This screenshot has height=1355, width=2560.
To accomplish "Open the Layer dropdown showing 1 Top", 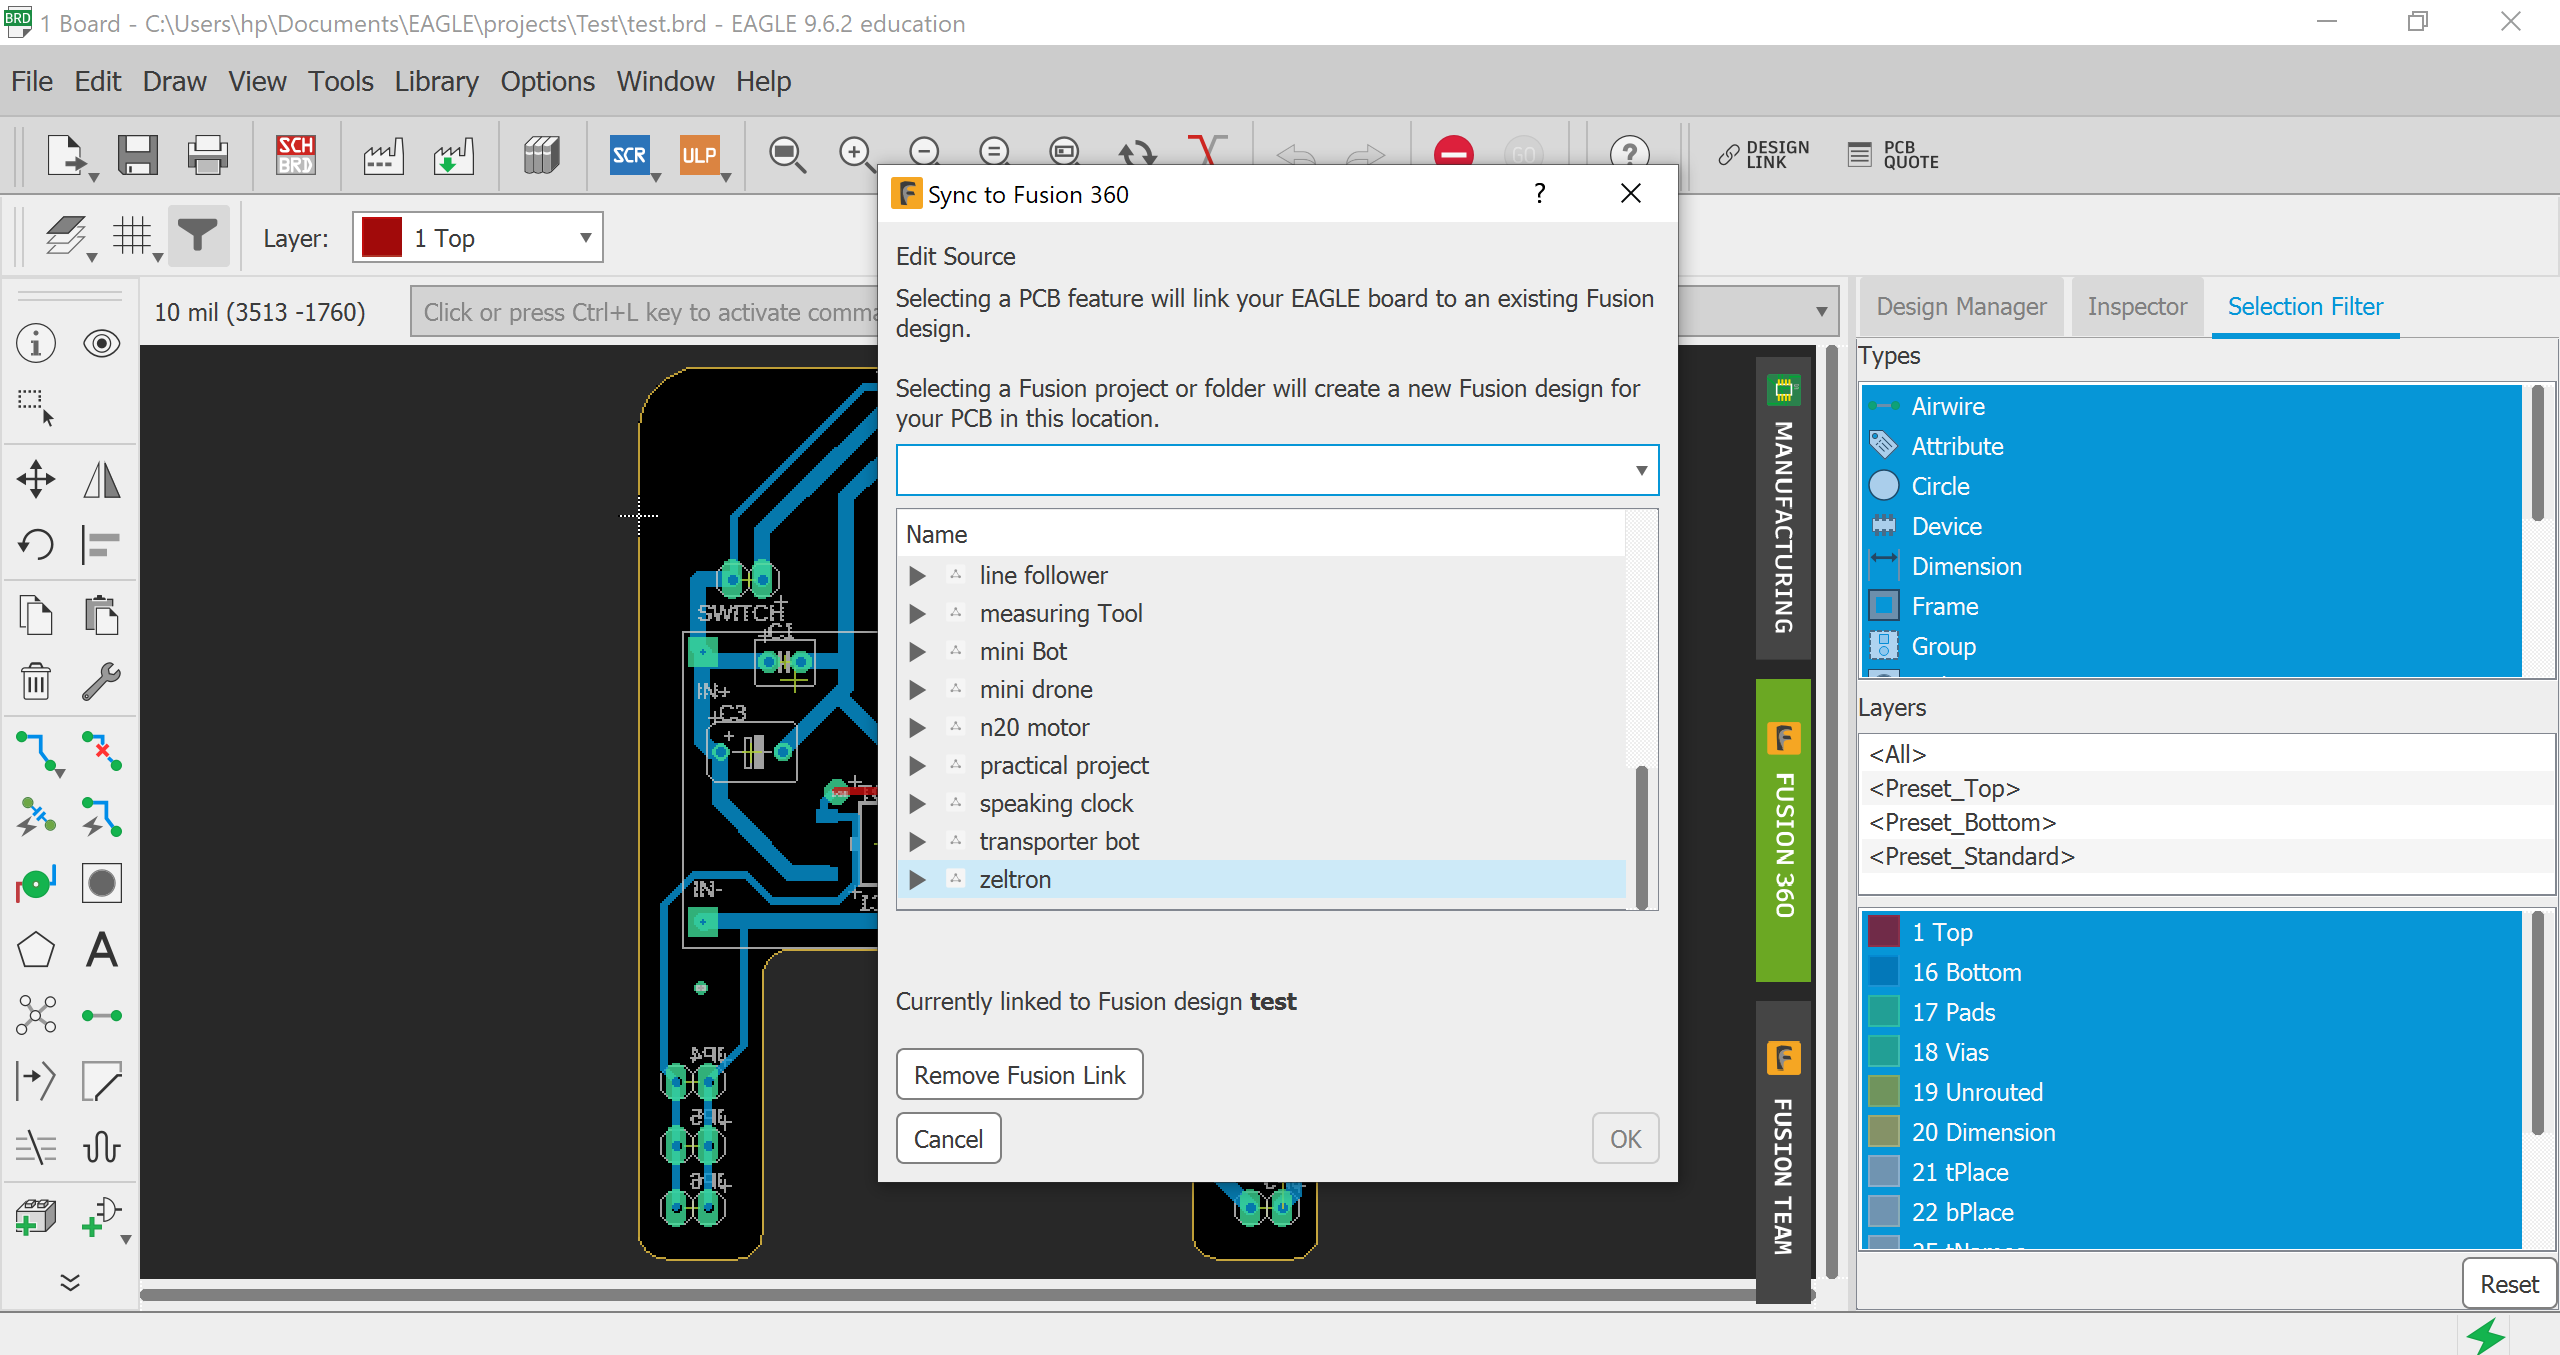I will [x=477, y=237].
